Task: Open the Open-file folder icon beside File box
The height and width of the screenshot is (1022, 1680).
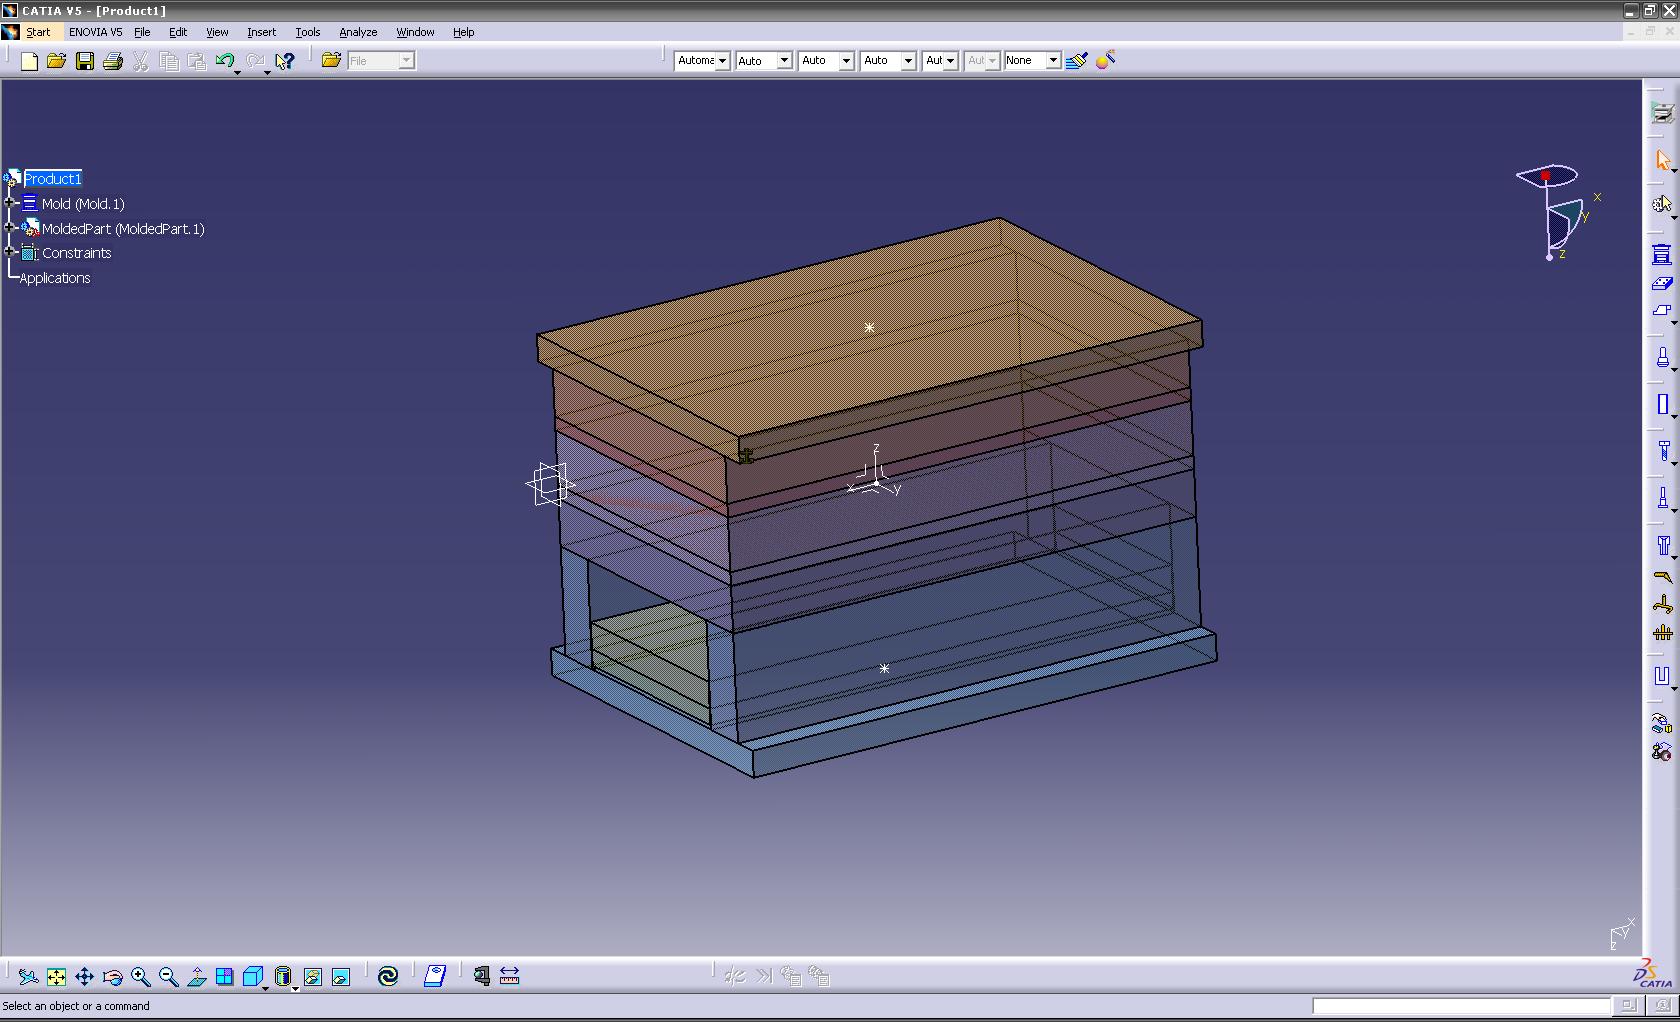Action: click(x=331, y=61)
